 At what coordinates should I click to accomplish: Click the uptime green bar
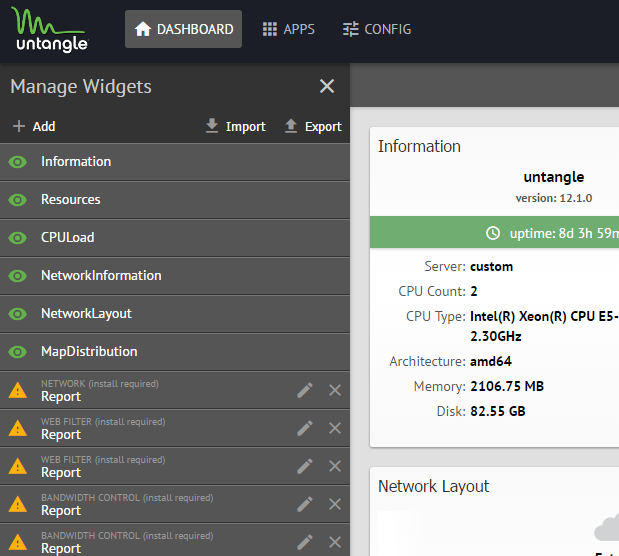pos(494,232)
